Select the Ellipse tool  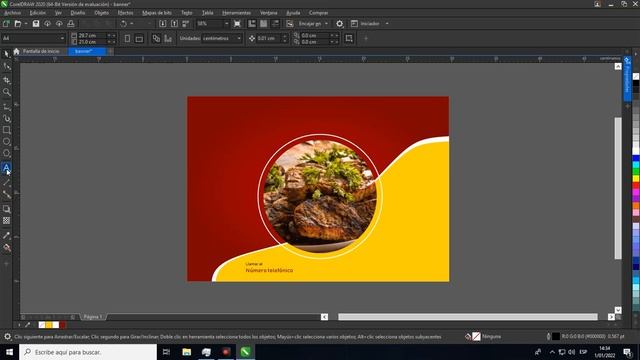[7, 142]
